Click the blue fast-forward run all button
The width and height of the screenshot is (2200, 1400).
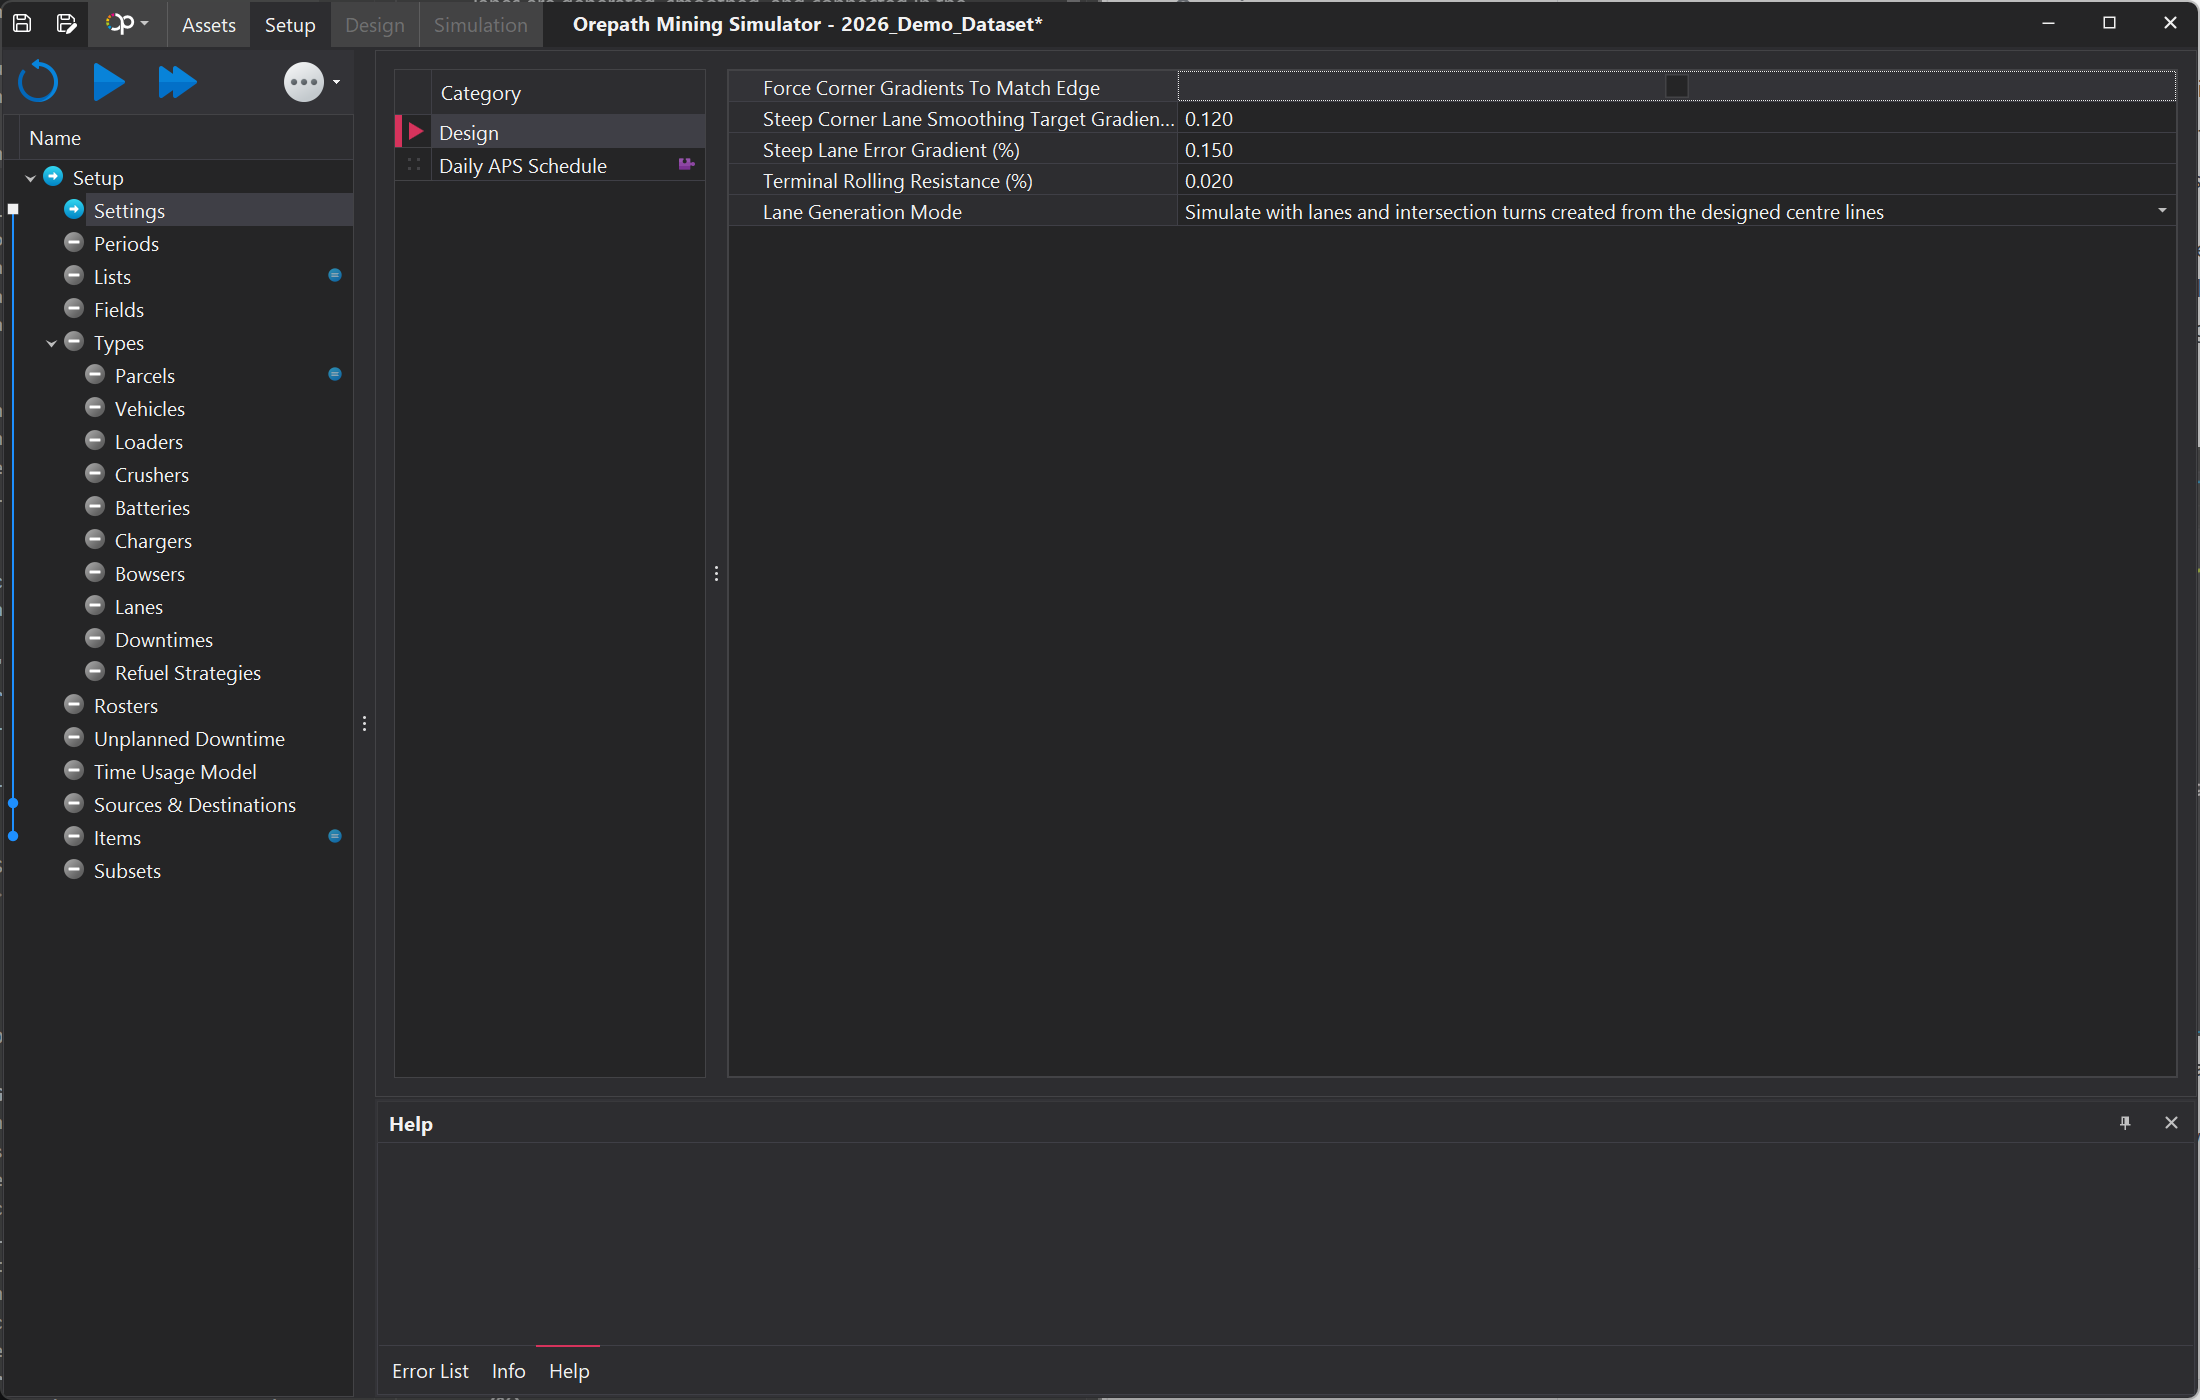point(177,82)
